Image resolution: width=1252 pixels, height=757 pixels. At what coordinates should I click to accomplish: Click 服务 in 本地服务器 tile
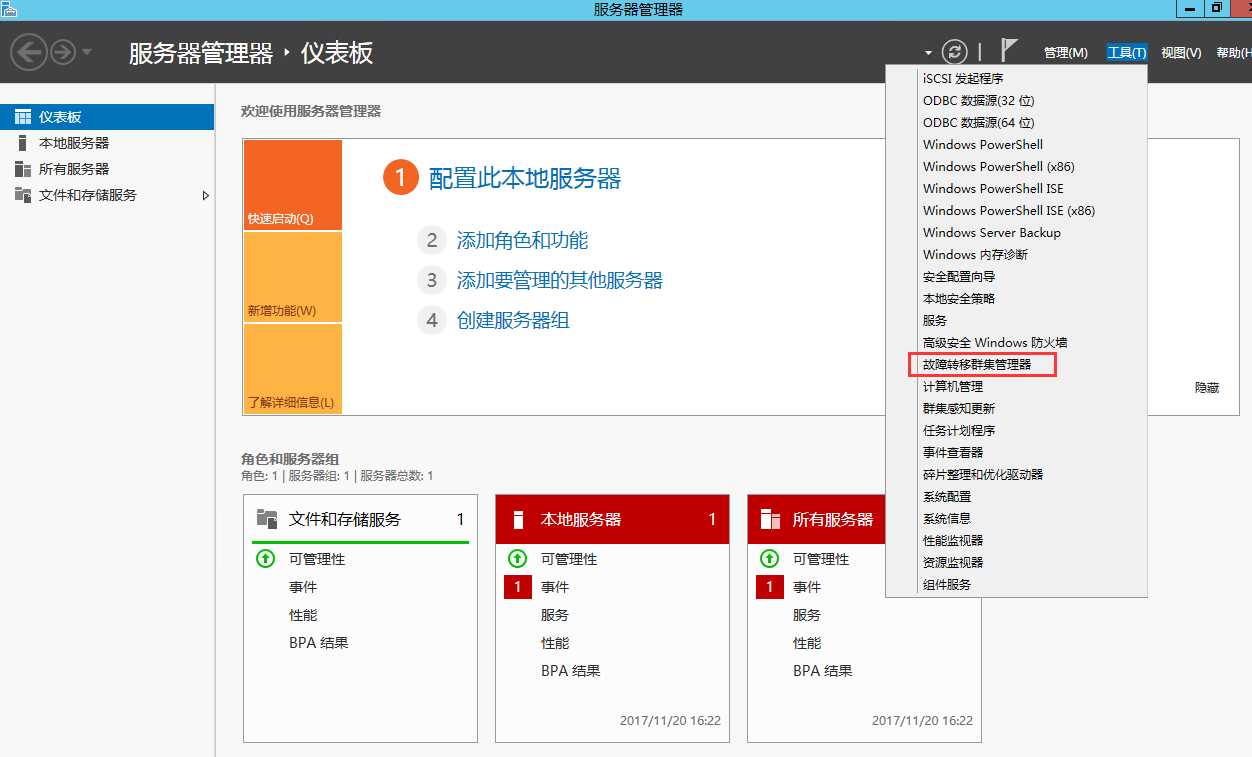pyautogui.click(x=555, y=615)
